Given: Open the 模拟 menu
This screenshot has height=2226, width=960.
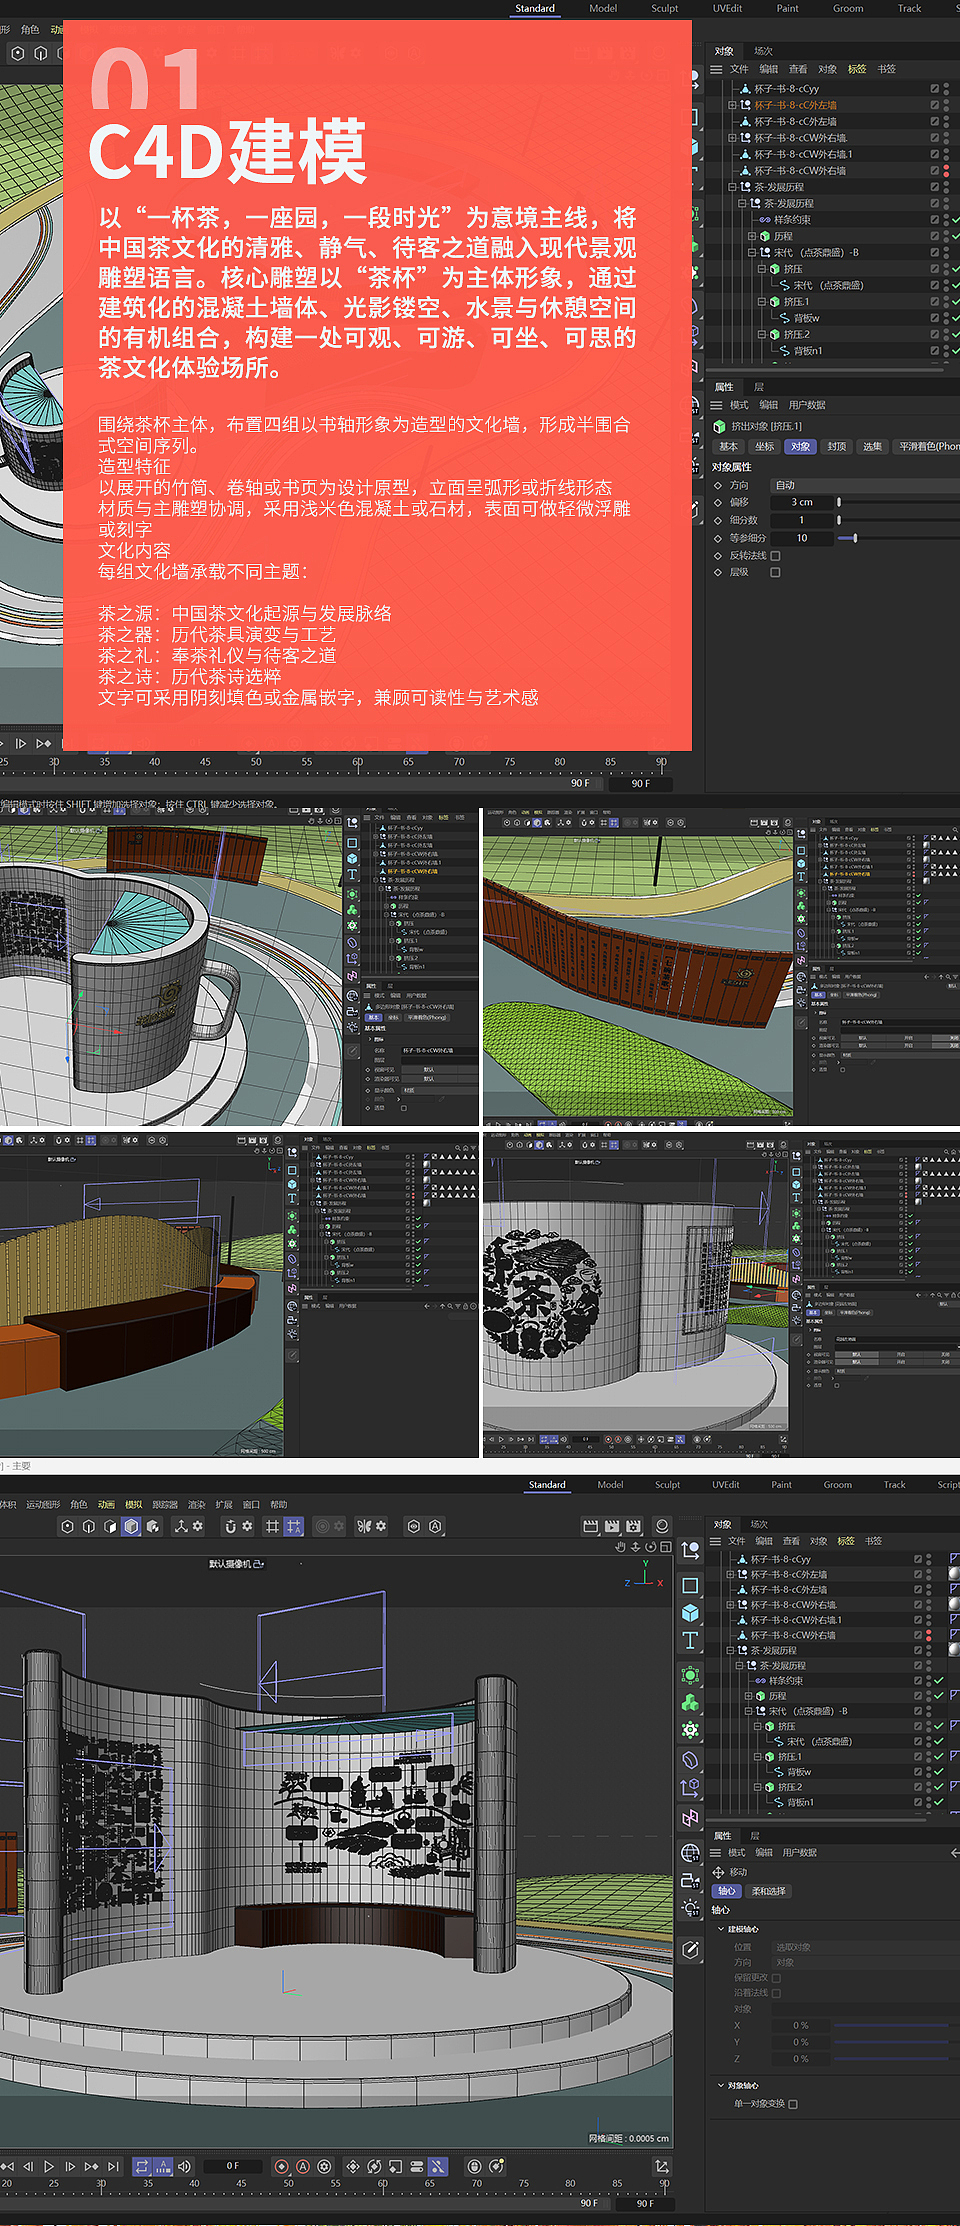Looking at the screenshot, I should click(x=133, y=1504).
